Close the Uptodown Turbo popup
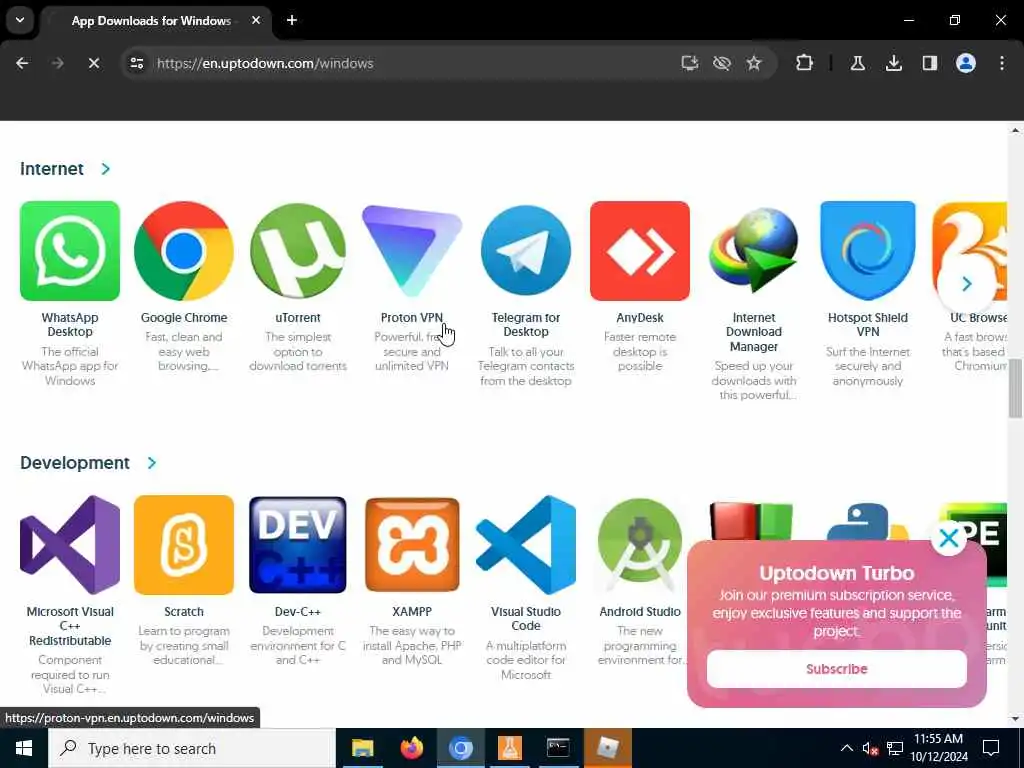Screen dimensions: 1024x768 (x=948, y=538)
